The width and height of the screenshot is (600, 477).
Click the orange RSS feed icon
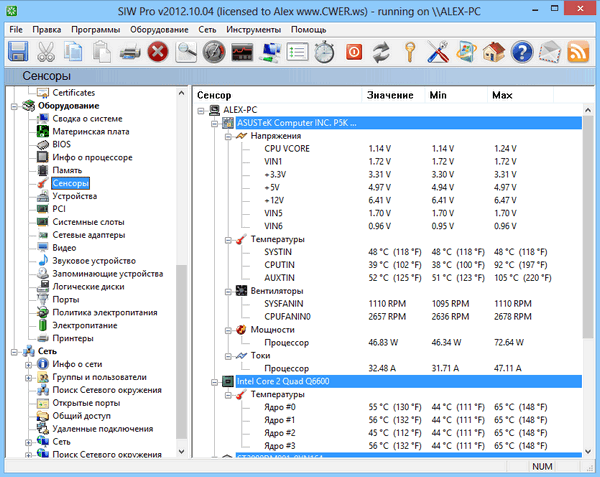(577, 51)
